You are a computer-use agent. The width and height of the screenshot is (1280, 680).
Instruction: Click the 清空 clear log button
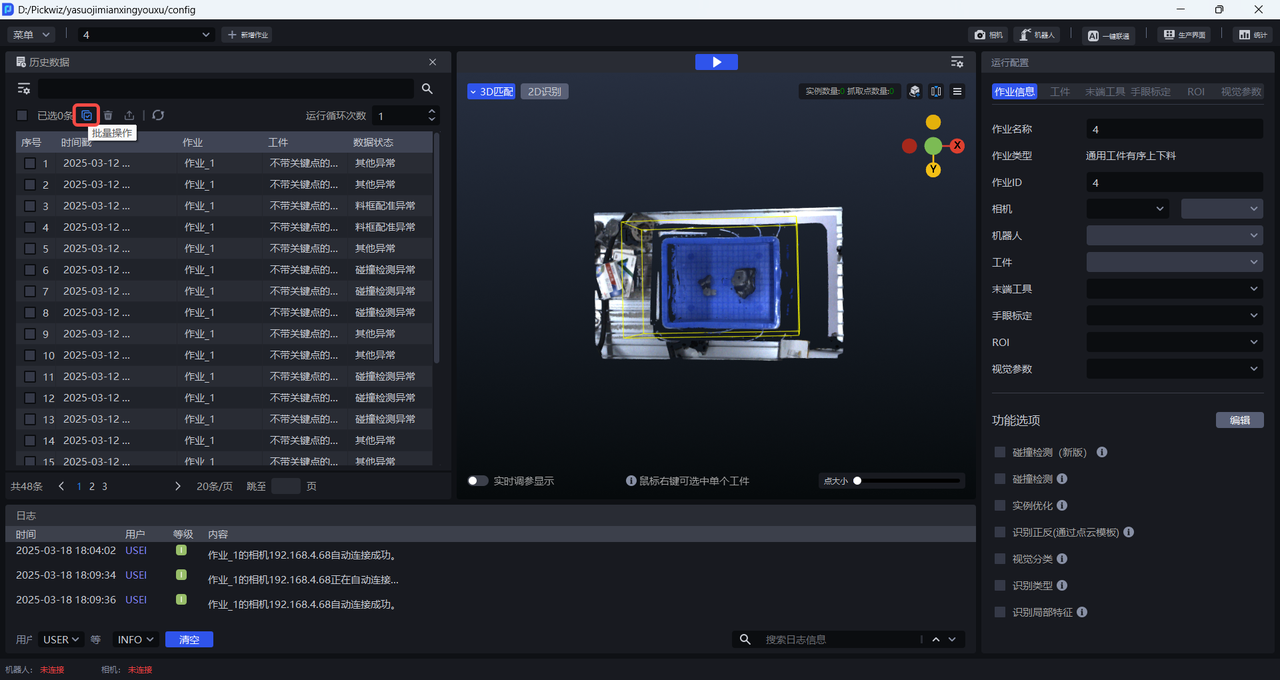[189, 640]
